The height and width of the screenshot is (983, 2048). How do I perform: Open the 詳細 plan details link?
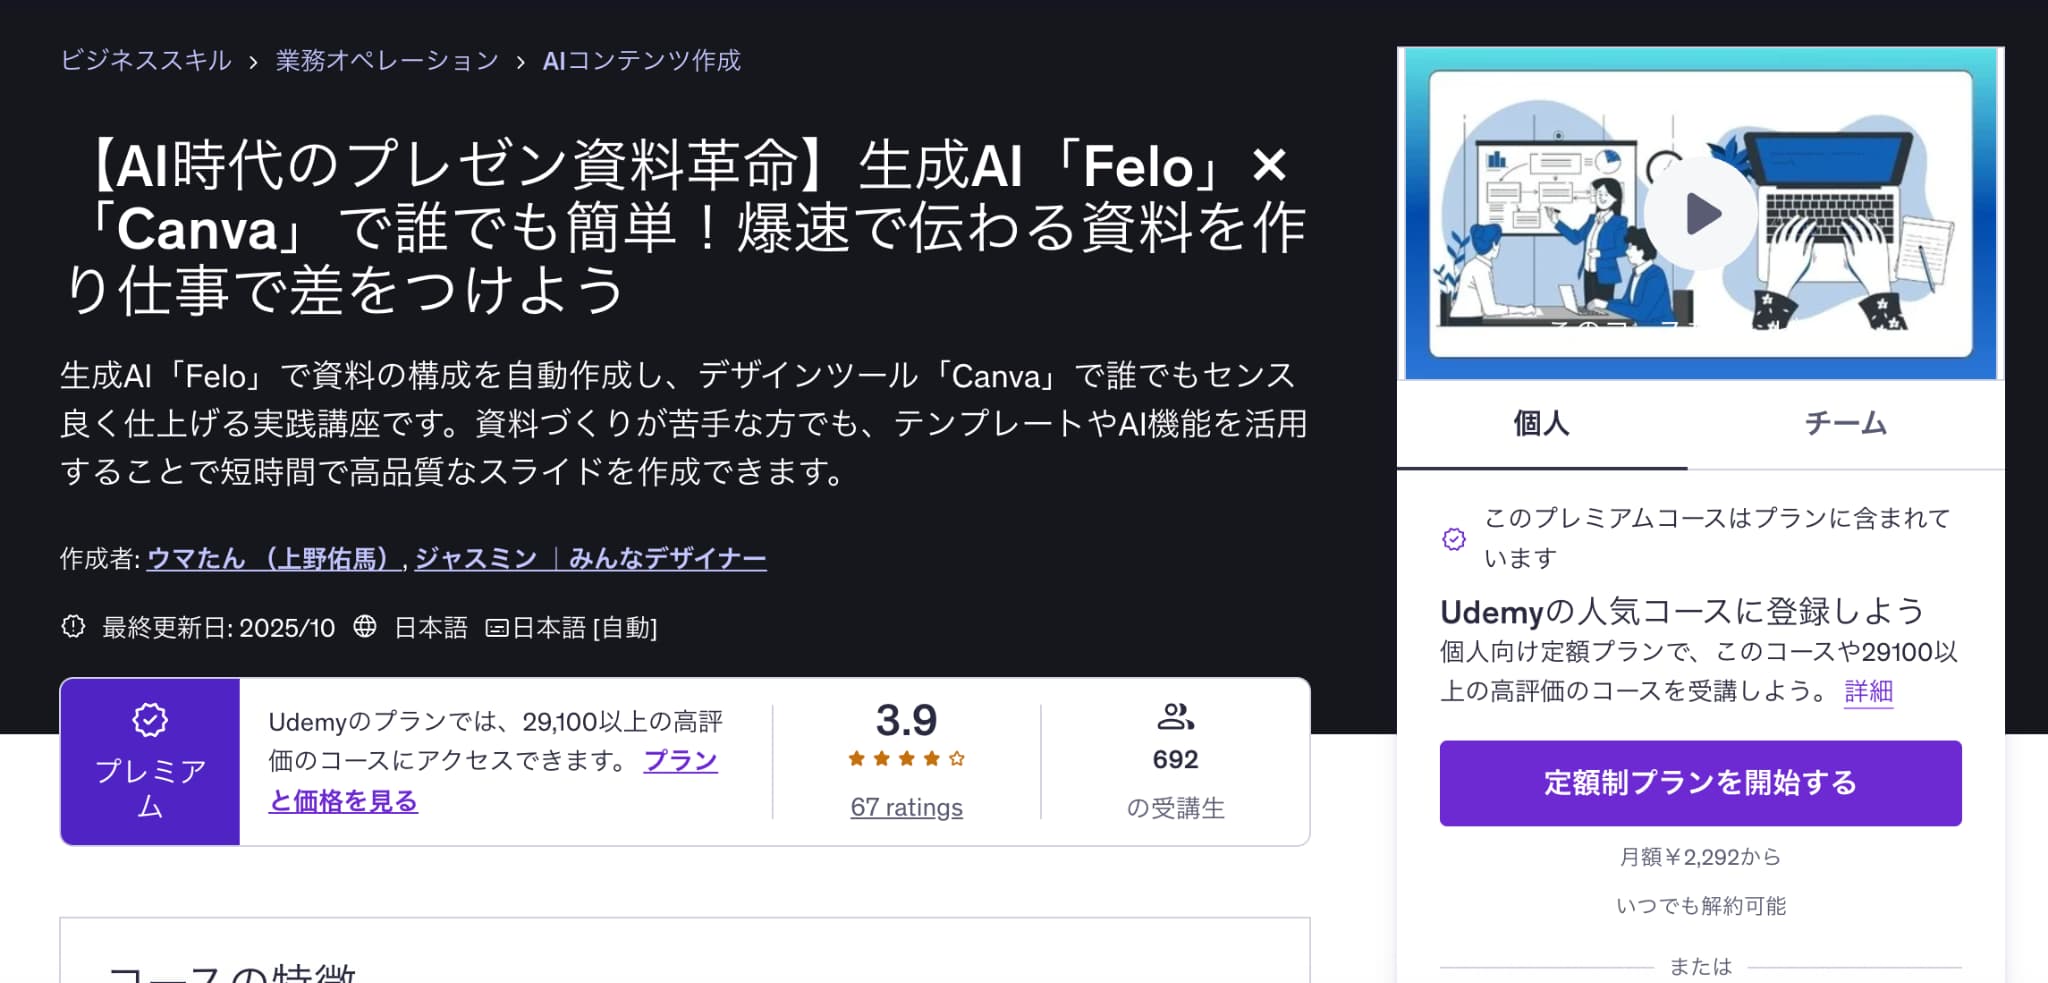pos(1868,691)
